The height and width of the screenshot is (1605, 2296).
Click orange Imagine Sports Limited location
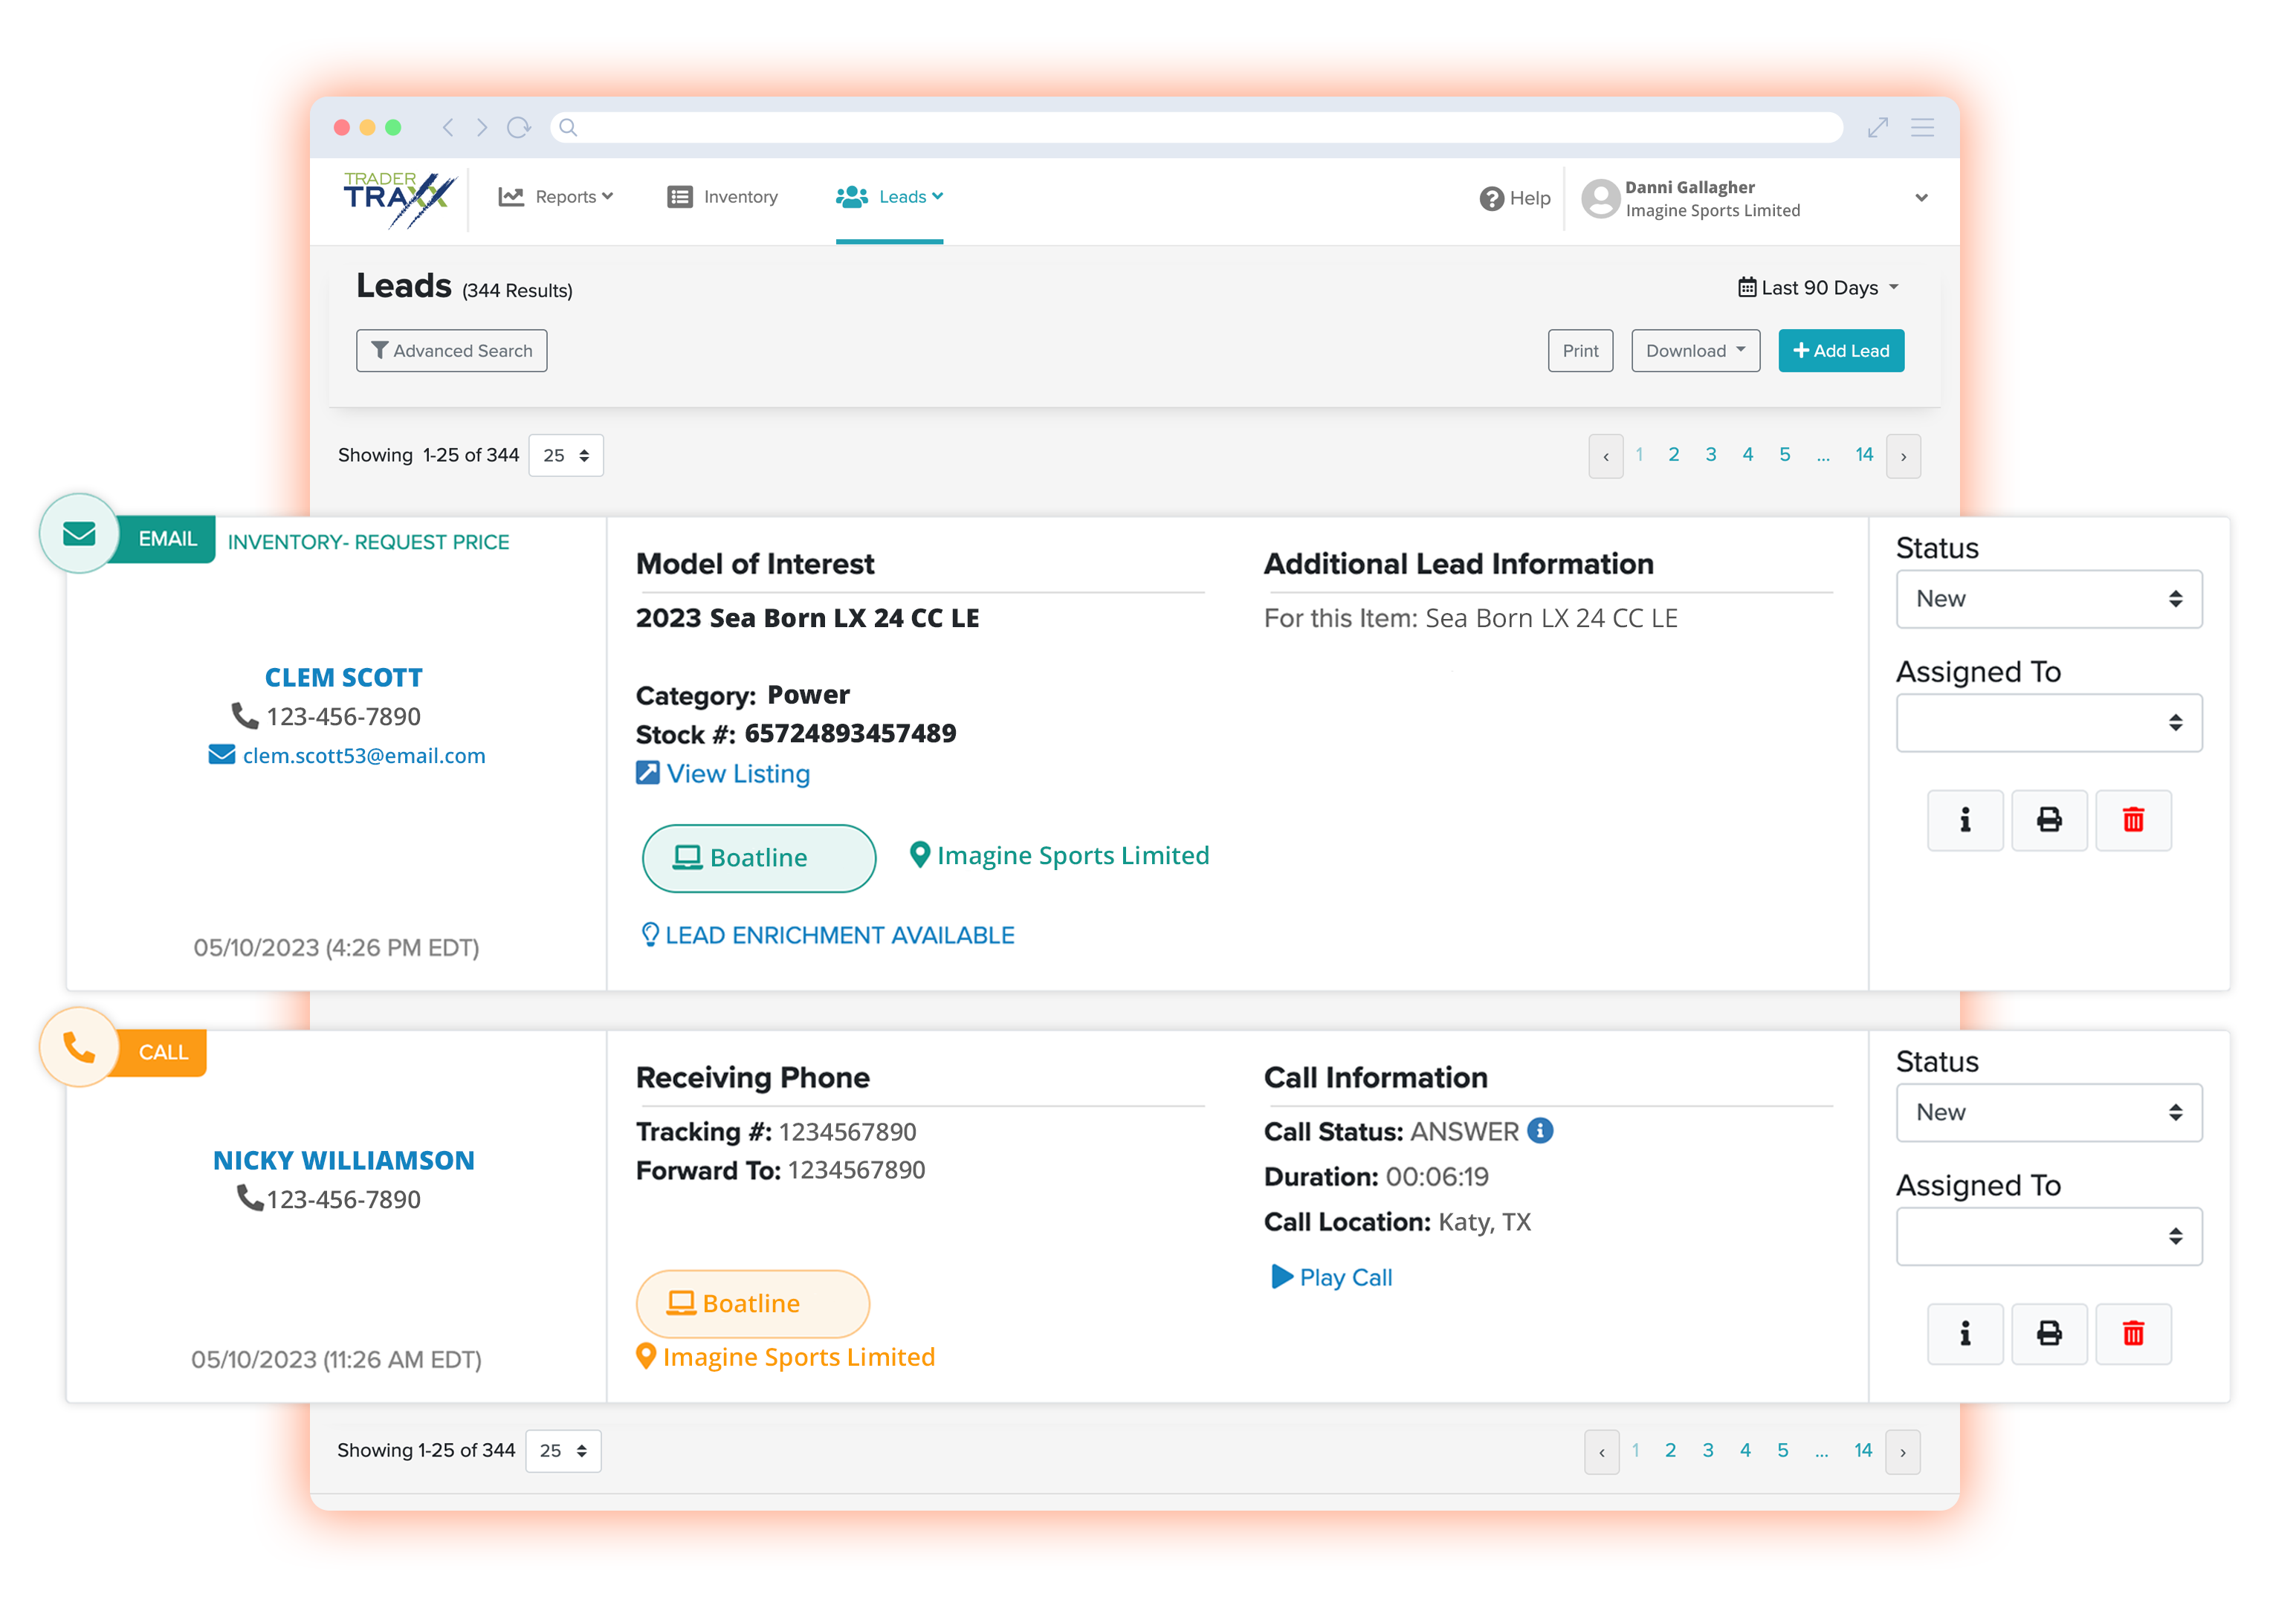(x=786, y=1357)
